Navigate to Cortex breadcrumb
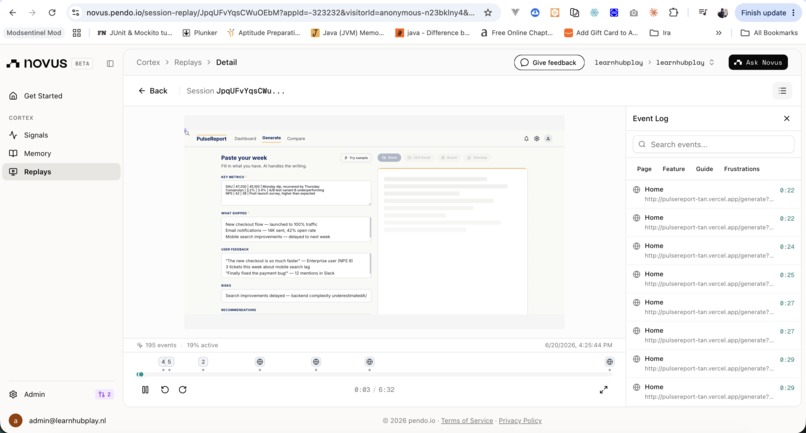 [148, 62]
